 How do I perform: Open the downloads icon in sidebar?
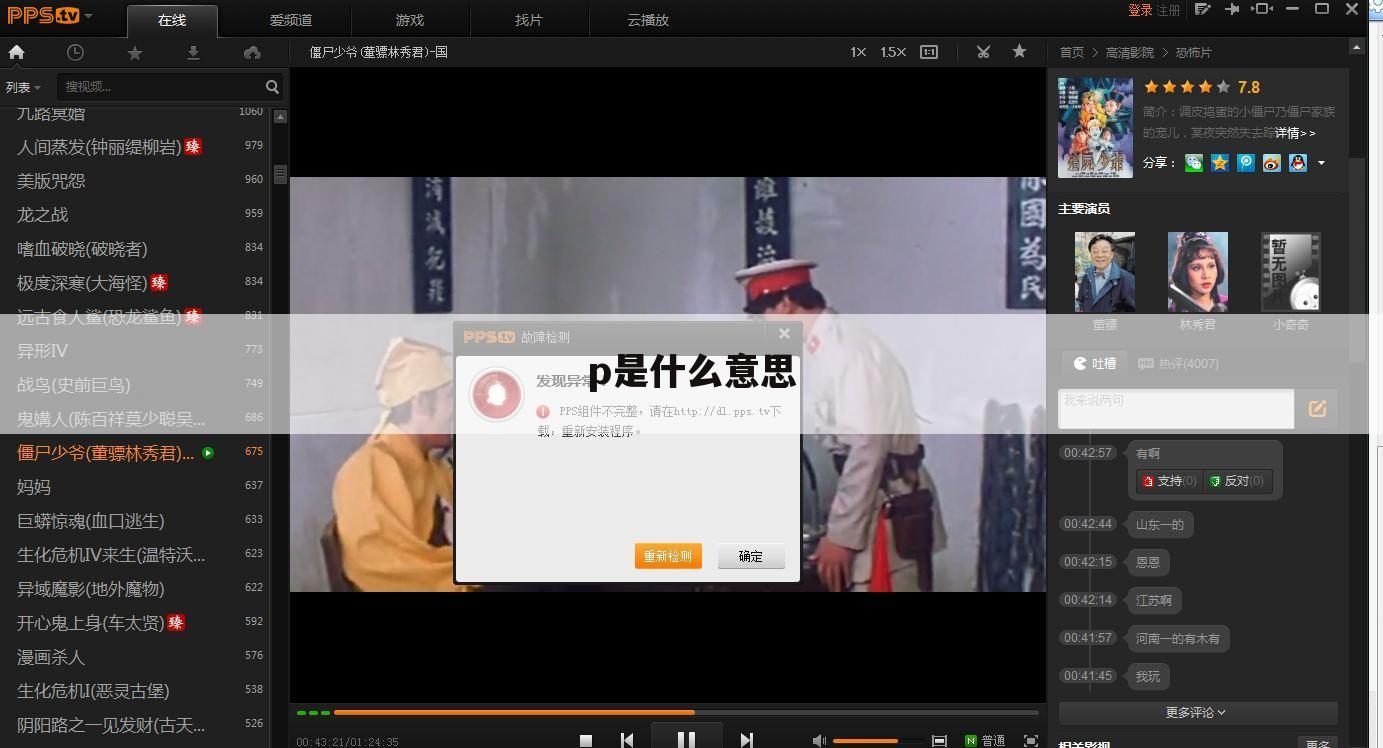(x=193, y=52)
